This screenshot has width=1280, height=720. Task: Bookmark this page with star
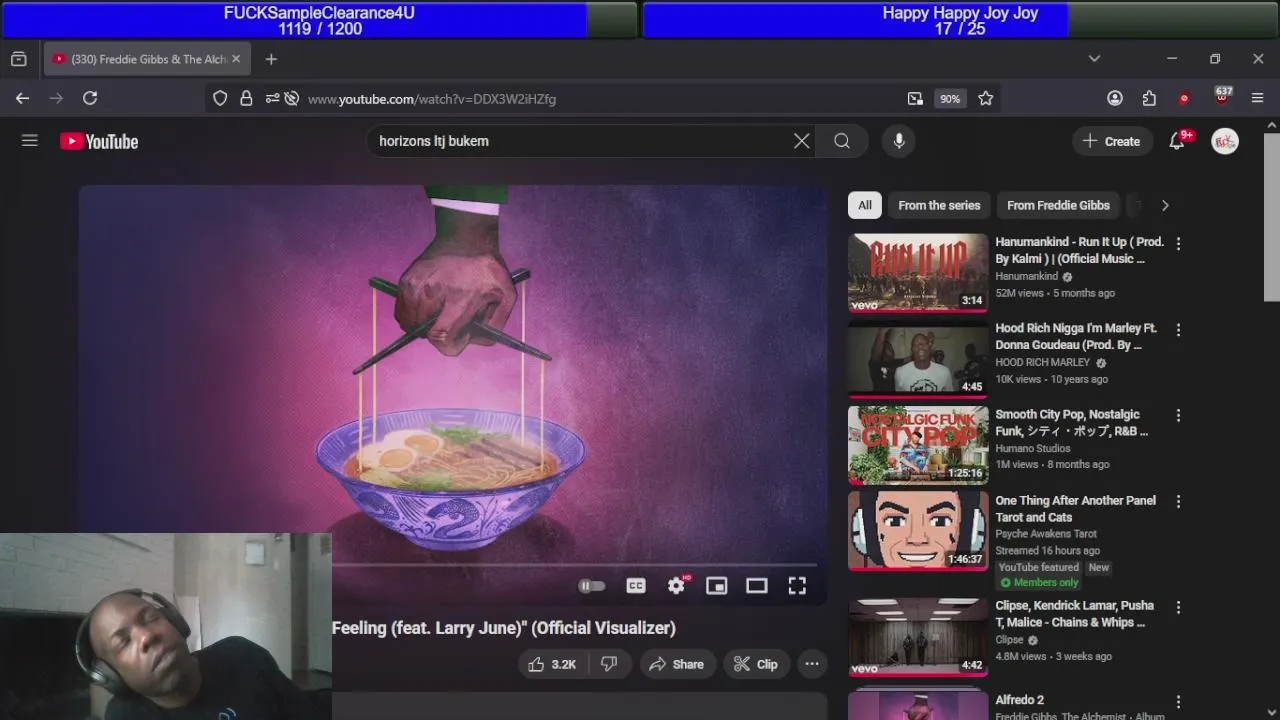coord(986,98)
